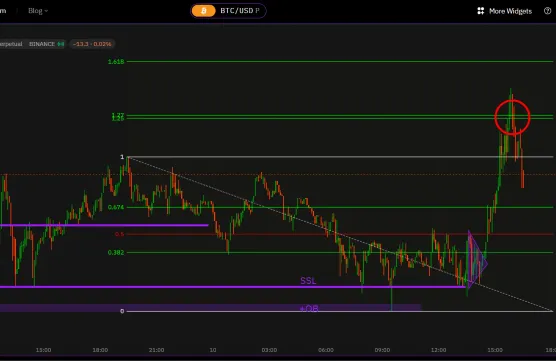Click the date 10 marker on time axis
The width and height of the screenshot is (556, 361).
[x=213, y=350]
